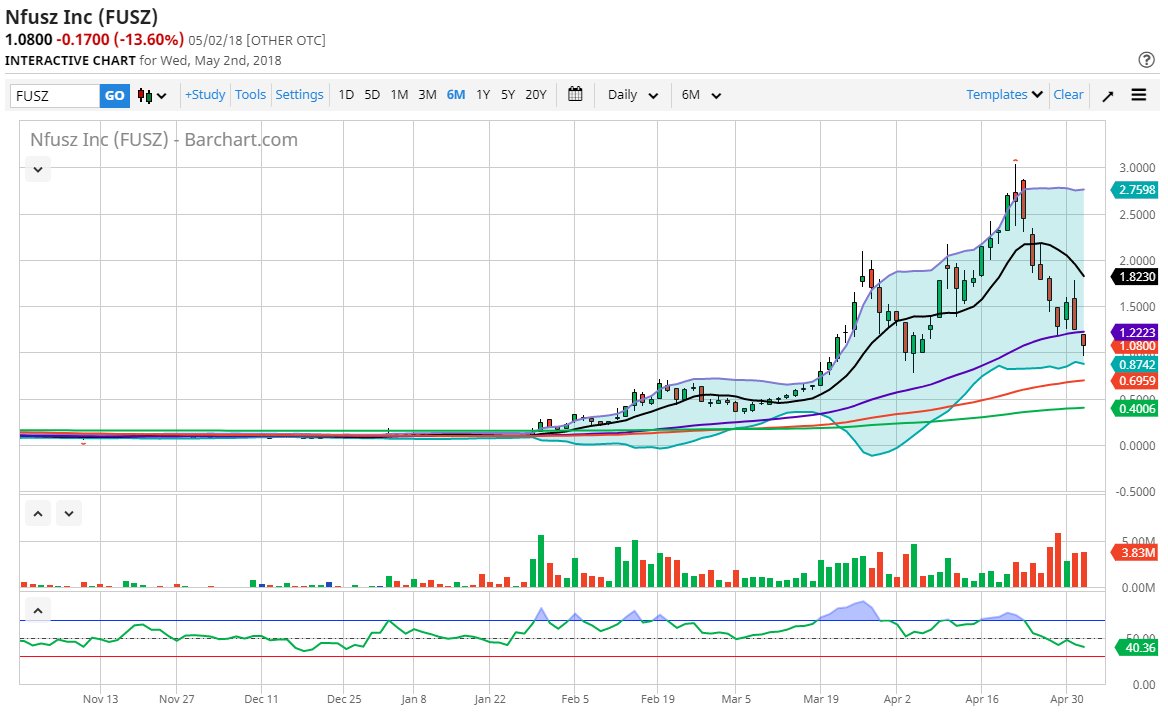
Task: Click the 1.0800 last price label
Action: coord(1136,346)
